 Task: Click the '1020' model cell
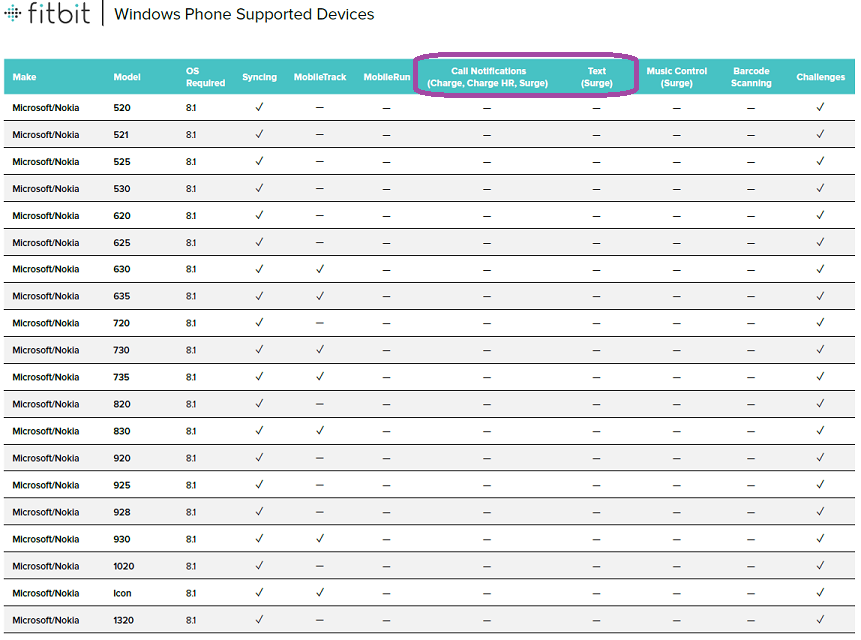[x=124, y=566]
